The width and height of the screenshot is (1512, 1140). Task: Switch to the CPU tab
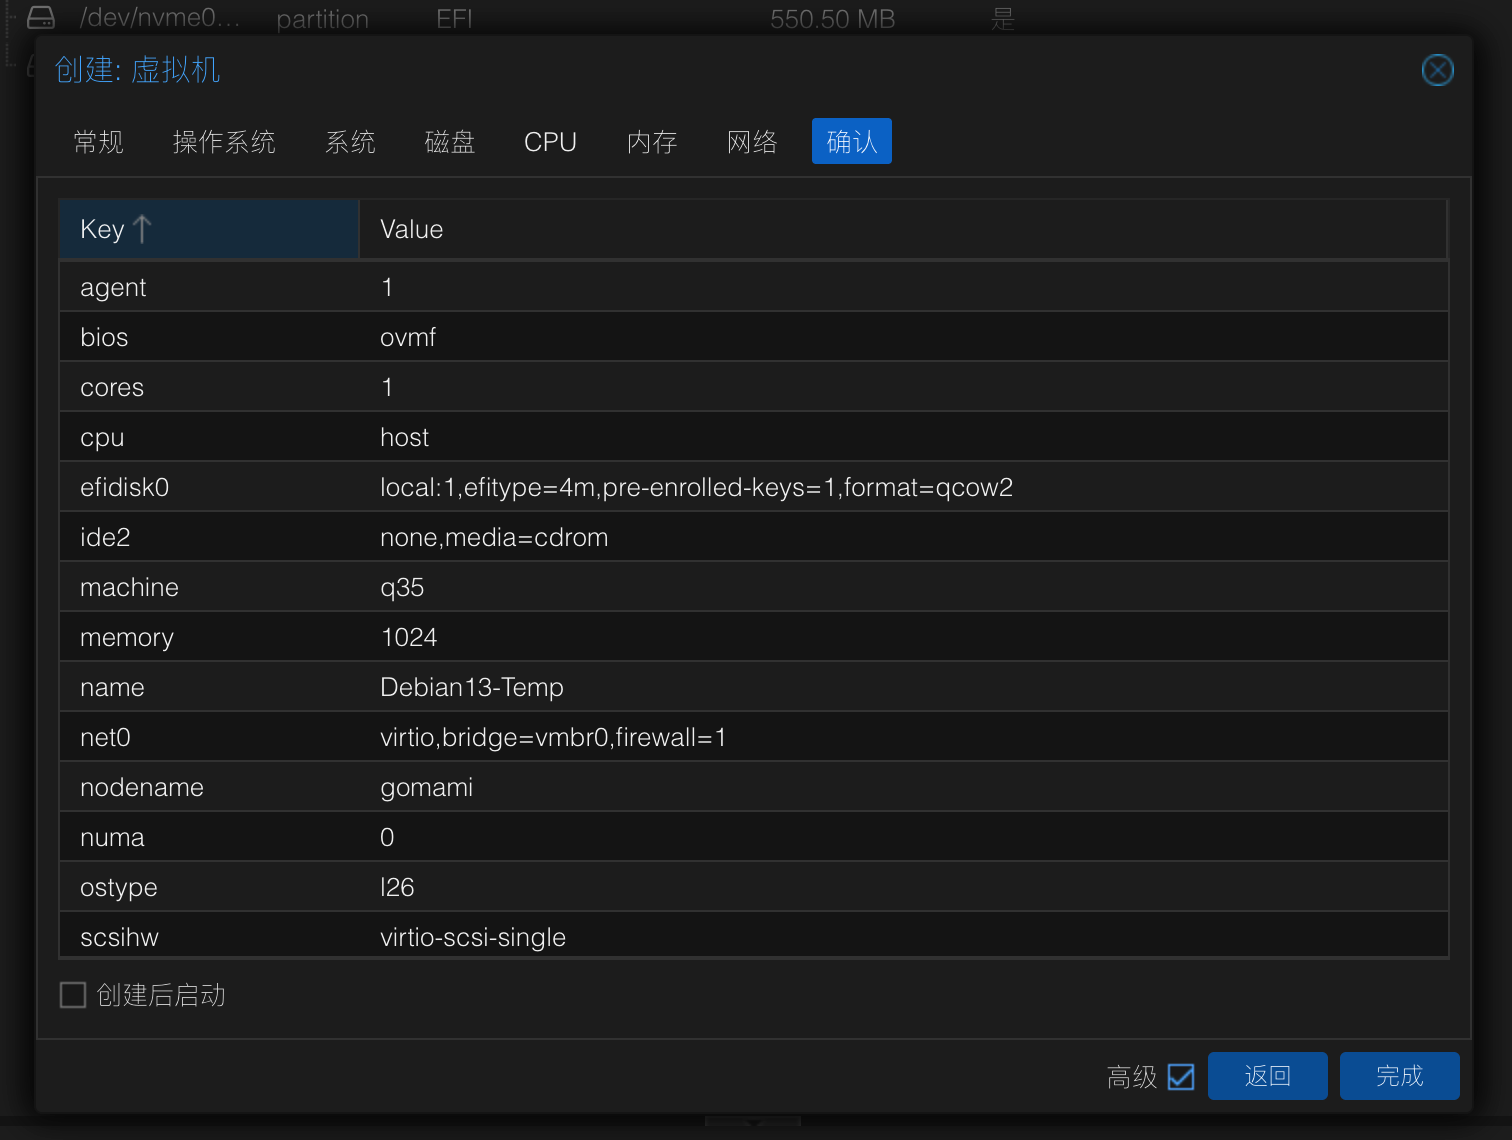point(550,142)
